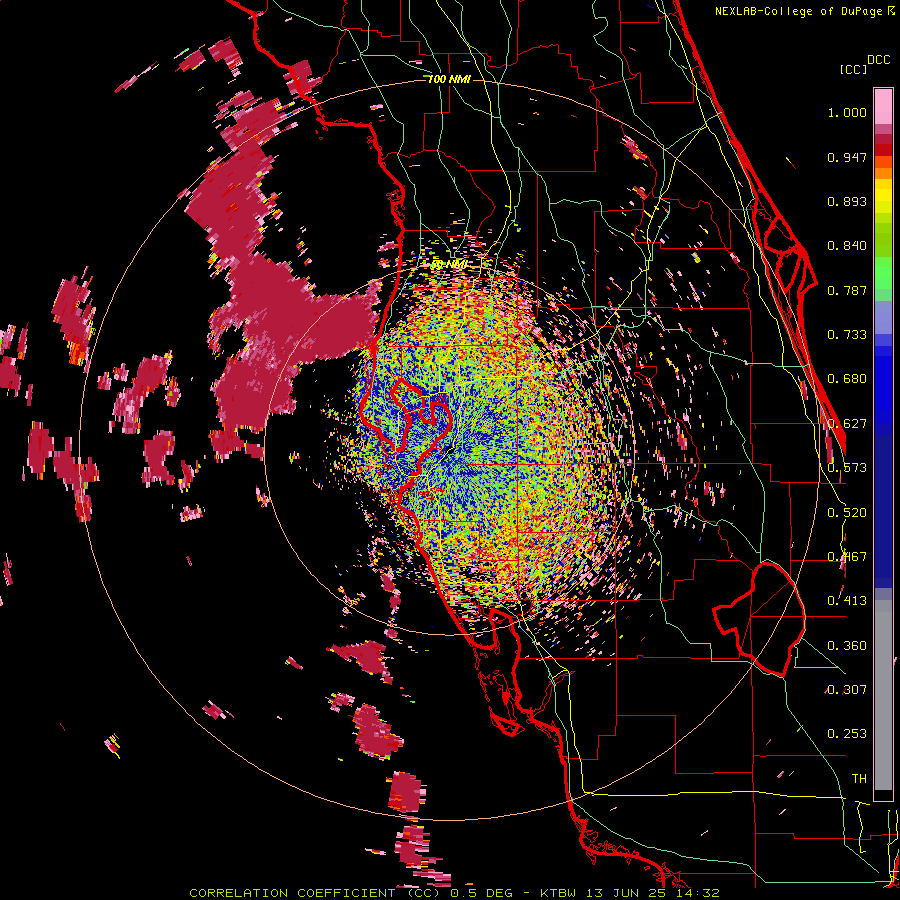Select the DCC product label
This screenshot has height=900, width=900.
coord(878,60)
